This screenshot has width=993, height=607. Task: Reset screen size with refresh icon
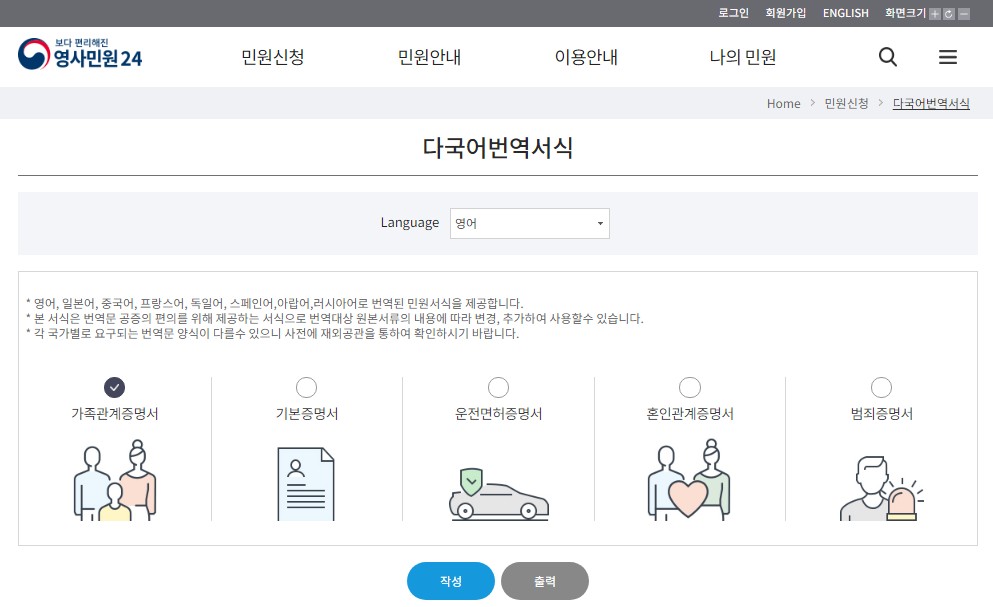949,14
